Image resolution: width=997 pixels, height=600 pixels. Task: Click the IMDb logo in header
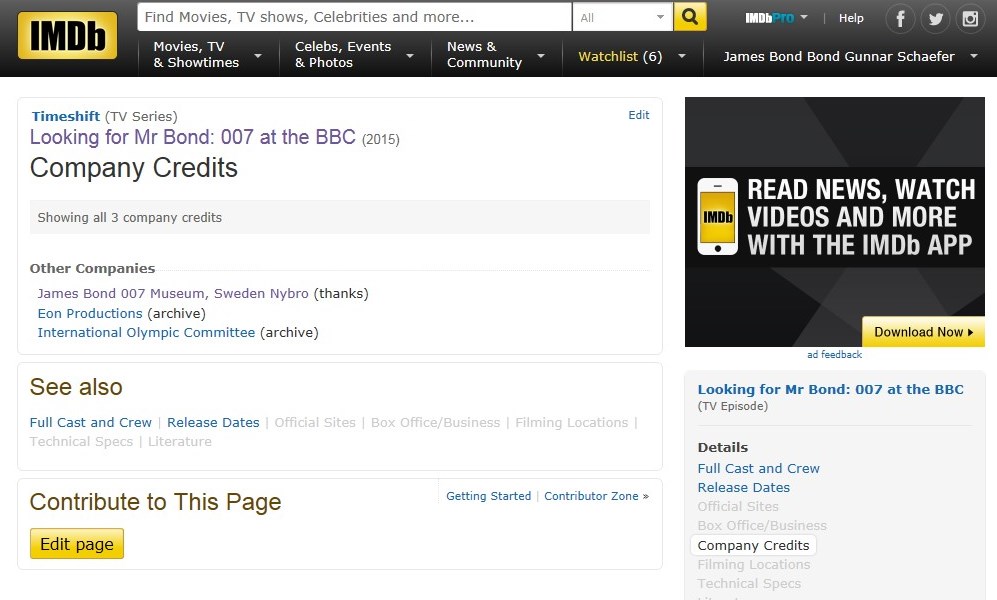coord(67,36)
